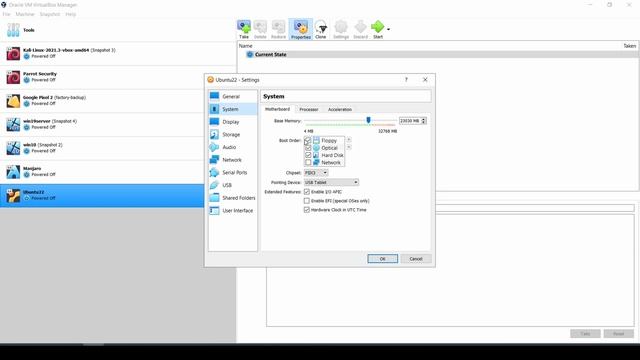Close the Ubuntu22 Settings dialog

tap(425, 80)
